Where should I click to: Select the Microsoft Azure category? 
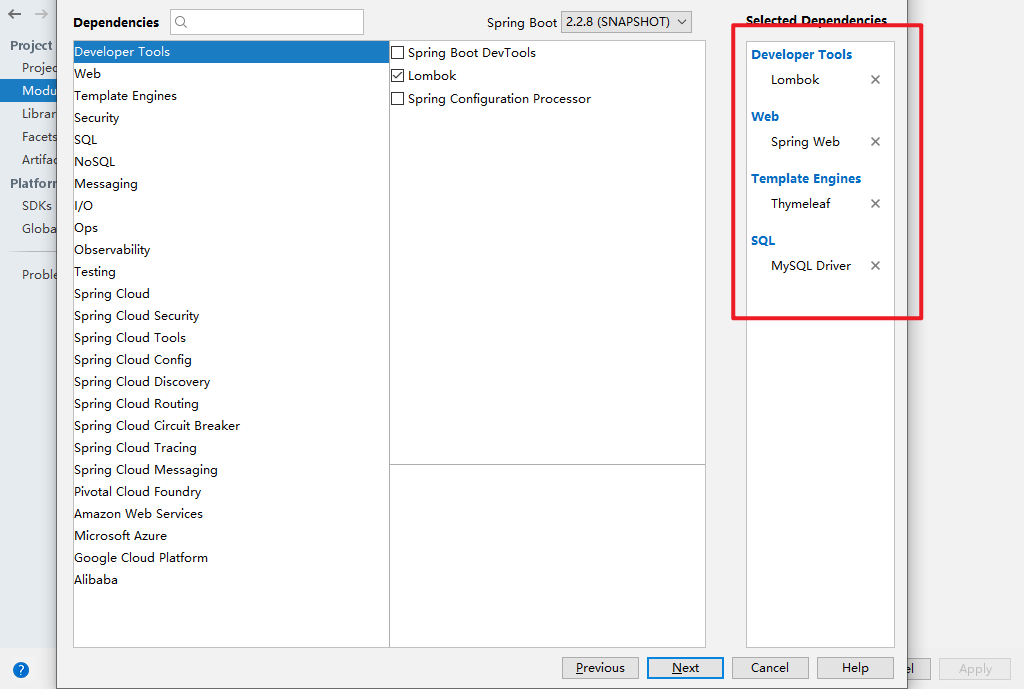click(231, 536)
